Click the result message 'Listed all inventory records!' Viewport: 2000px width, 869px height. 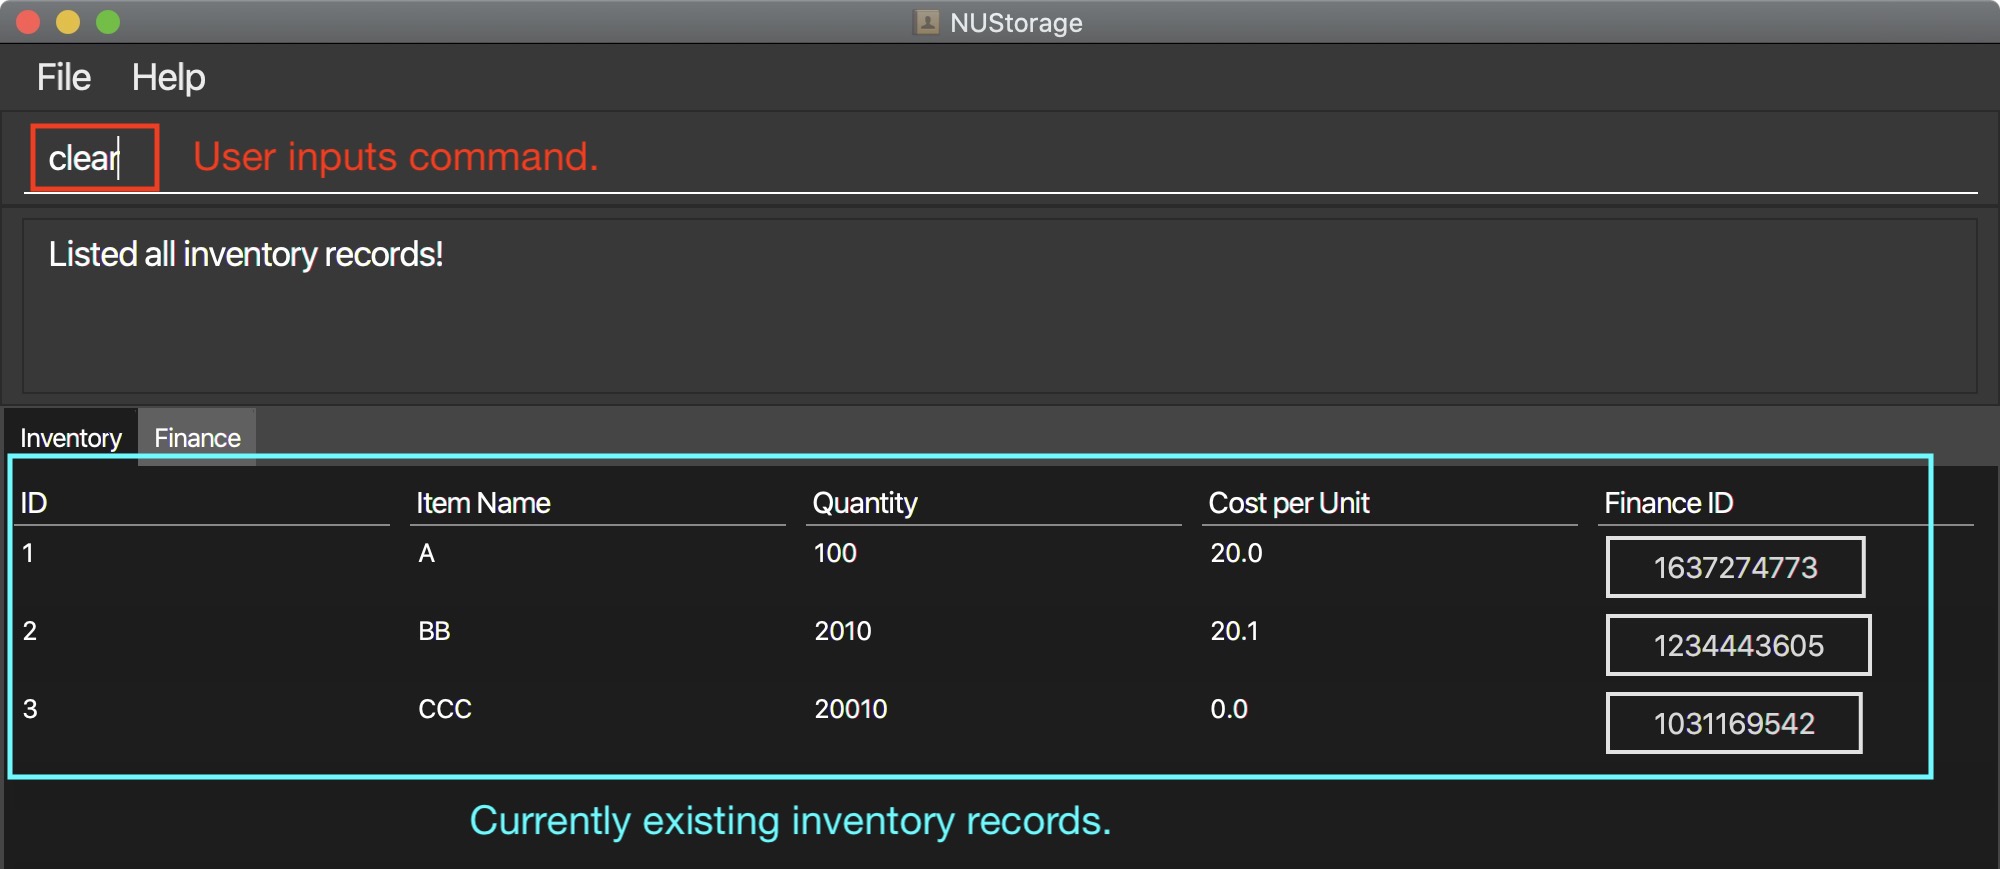[x=246, y=254]
